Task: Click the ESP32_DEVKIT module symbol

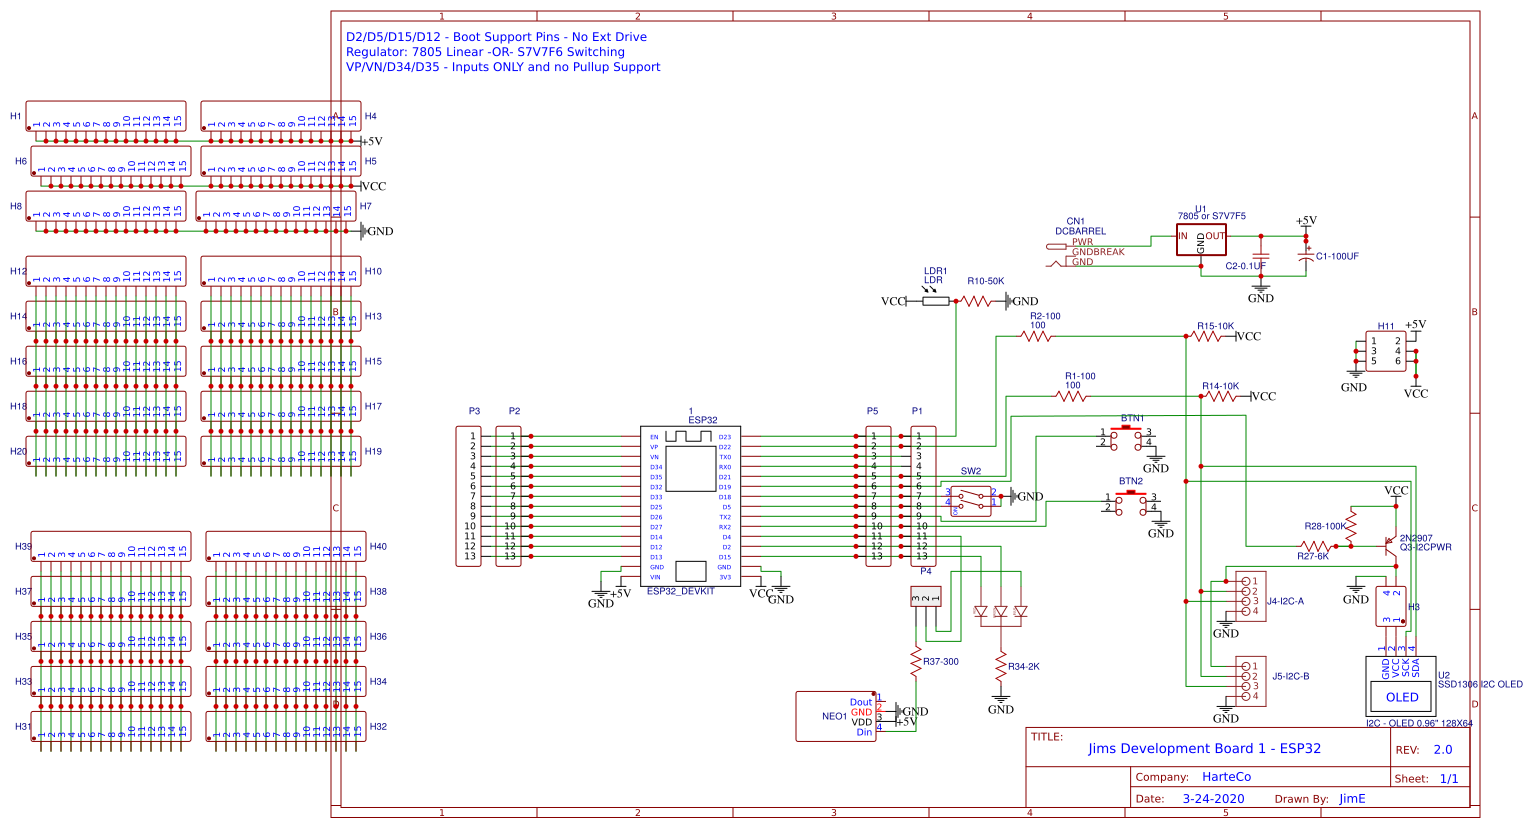Action: pyautogui.click(x=690, y=506)
